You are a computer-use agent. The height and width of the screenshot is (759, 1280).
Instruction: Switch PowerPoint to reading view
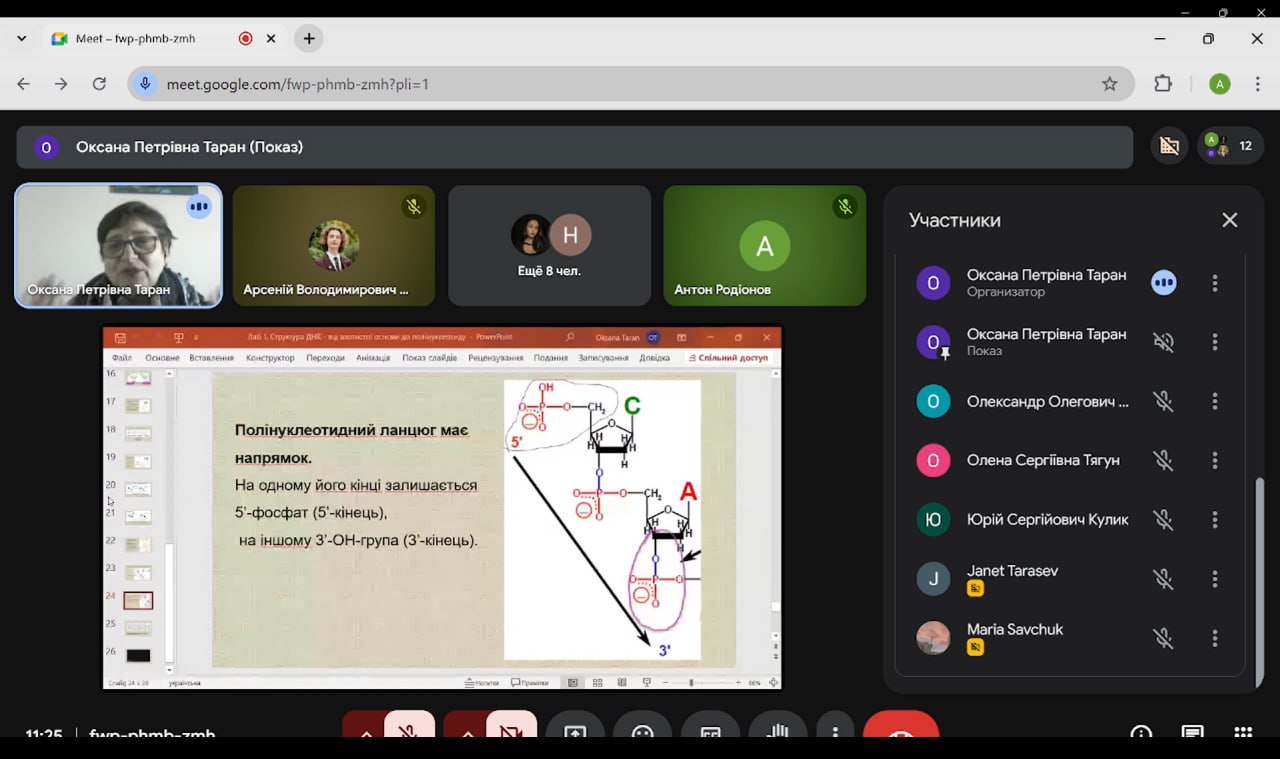click(621, 683)
